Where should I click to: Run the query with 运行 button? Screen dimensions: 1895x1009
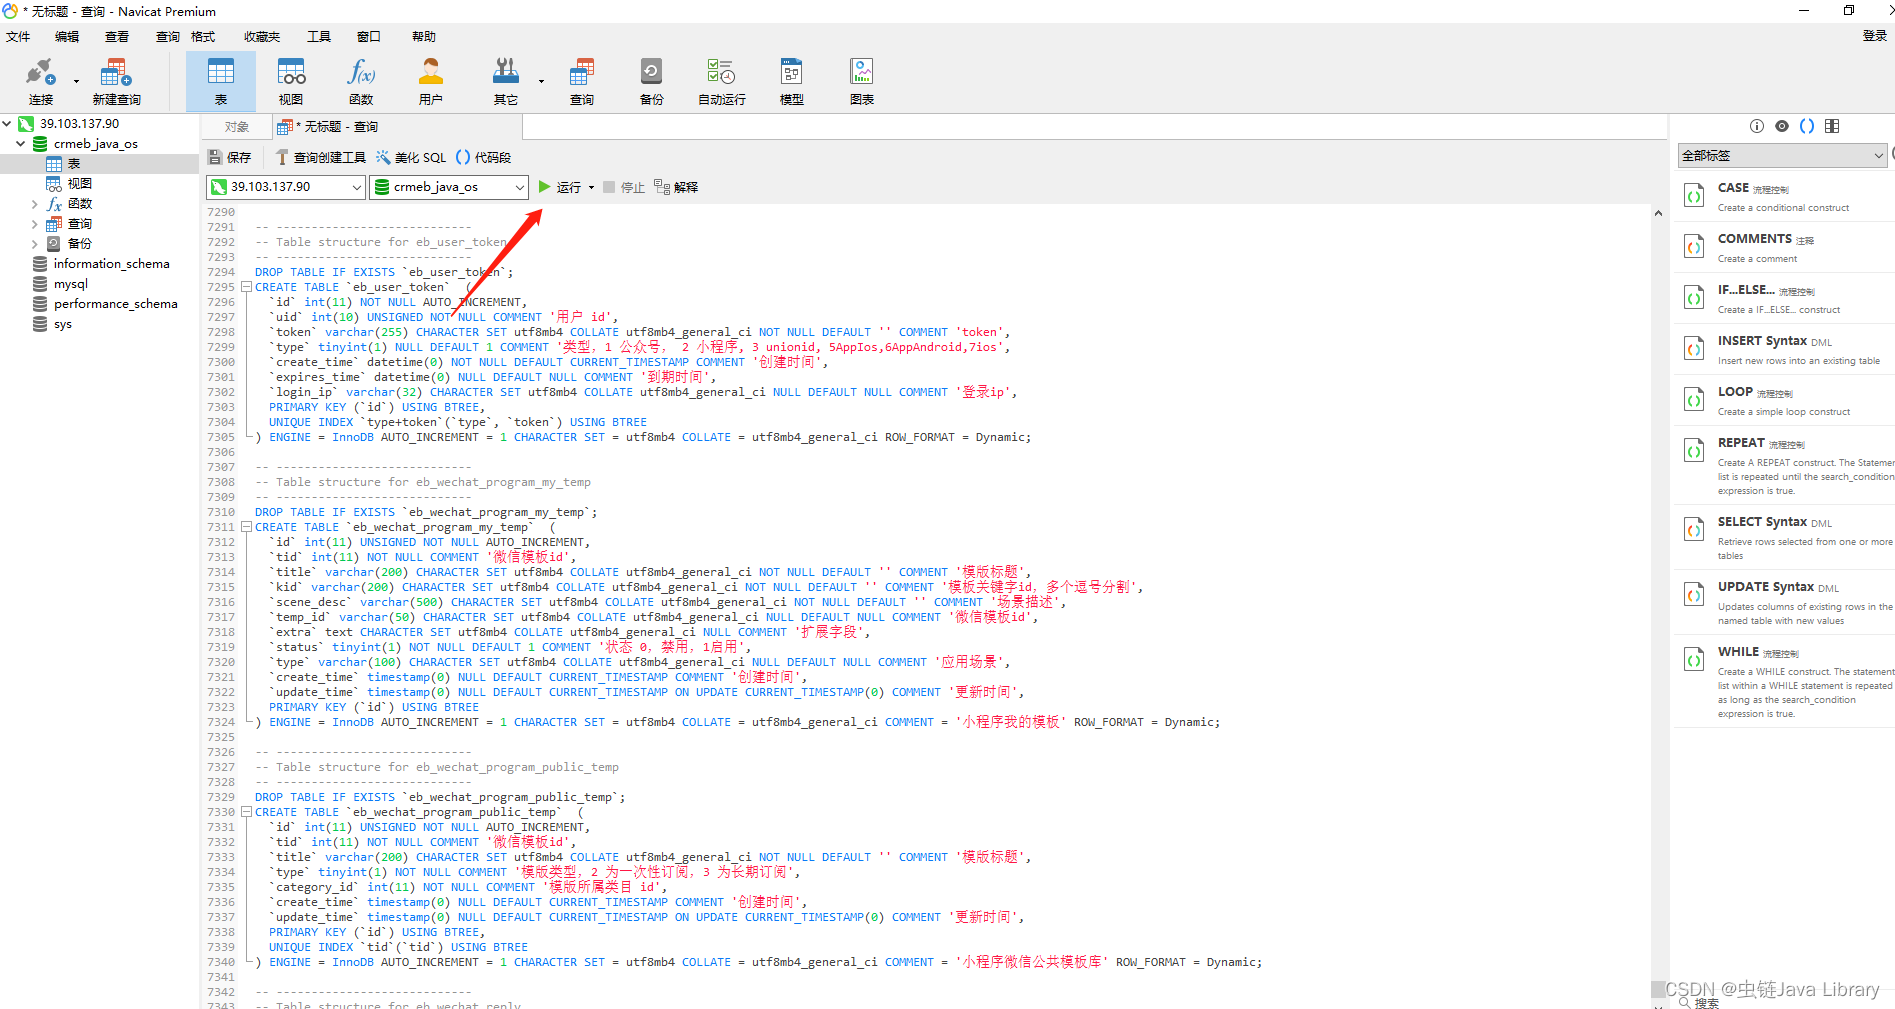point(560,187)
